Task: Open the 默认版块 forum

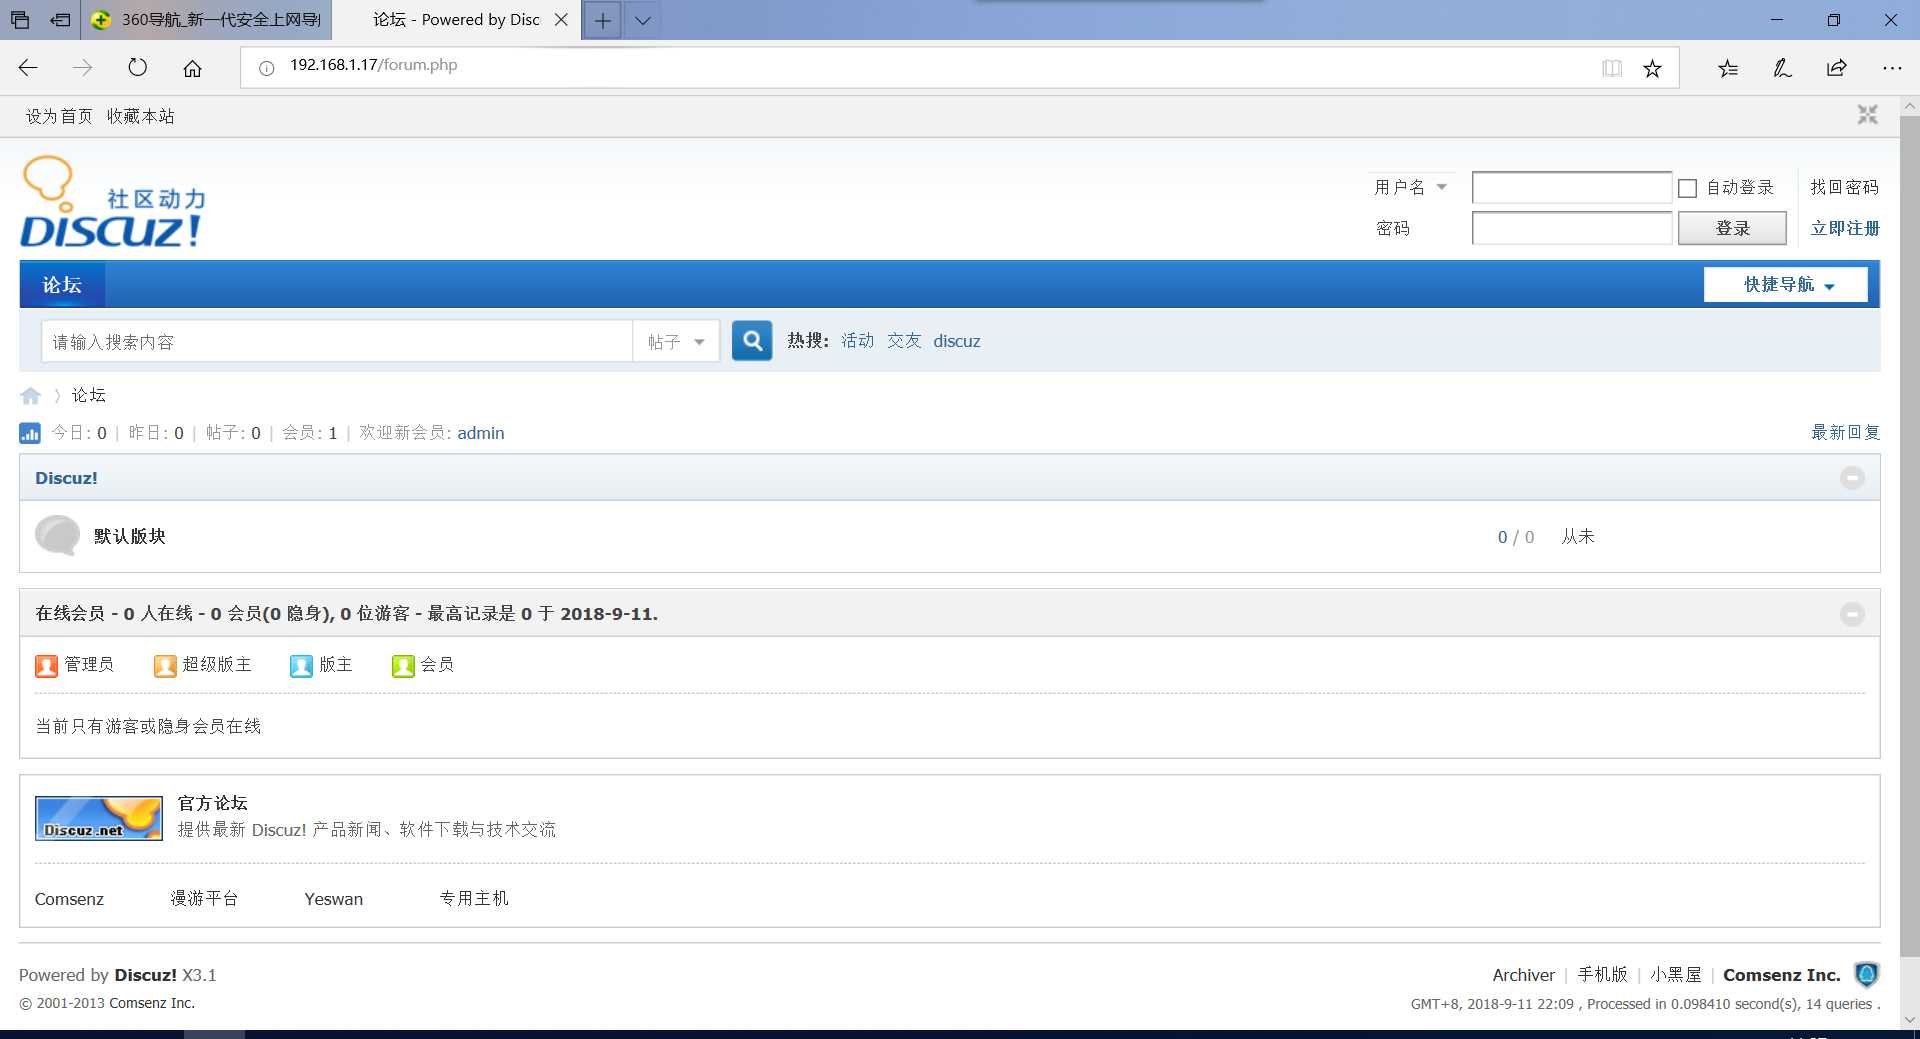Action: (130, 536)
